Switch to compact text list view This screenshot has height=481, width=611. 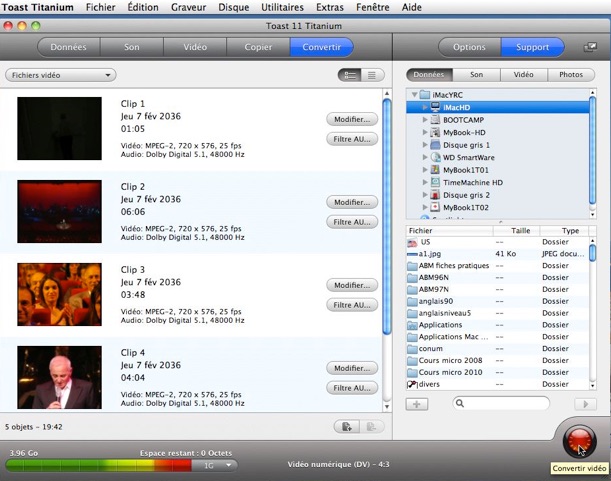[x=372, y=75]
